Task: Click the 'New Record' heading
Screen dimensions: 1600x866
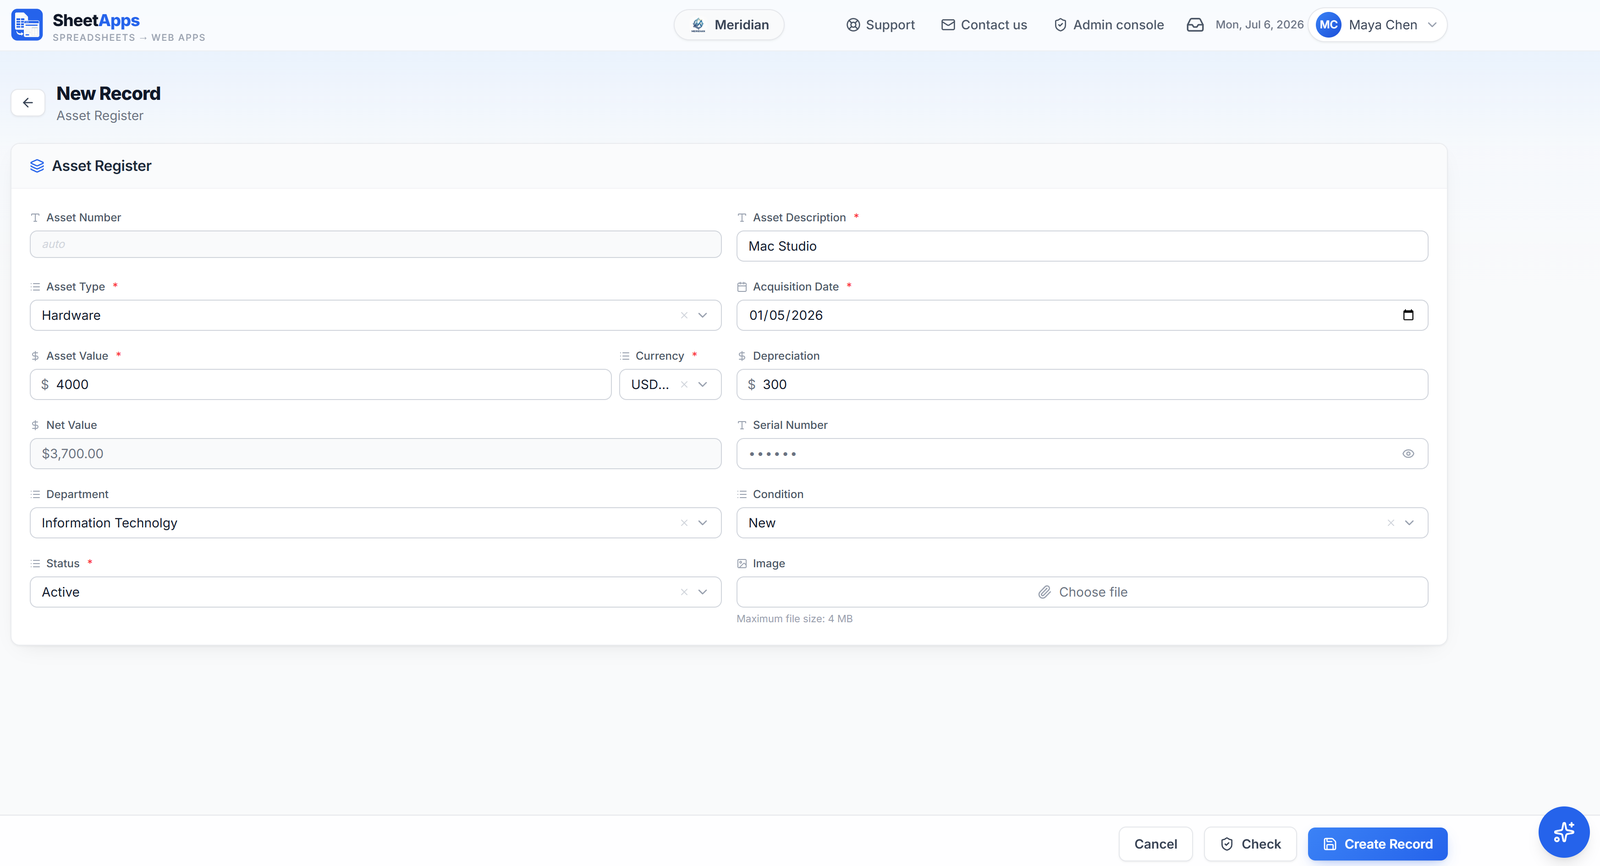Action: [x=108, y=93]
